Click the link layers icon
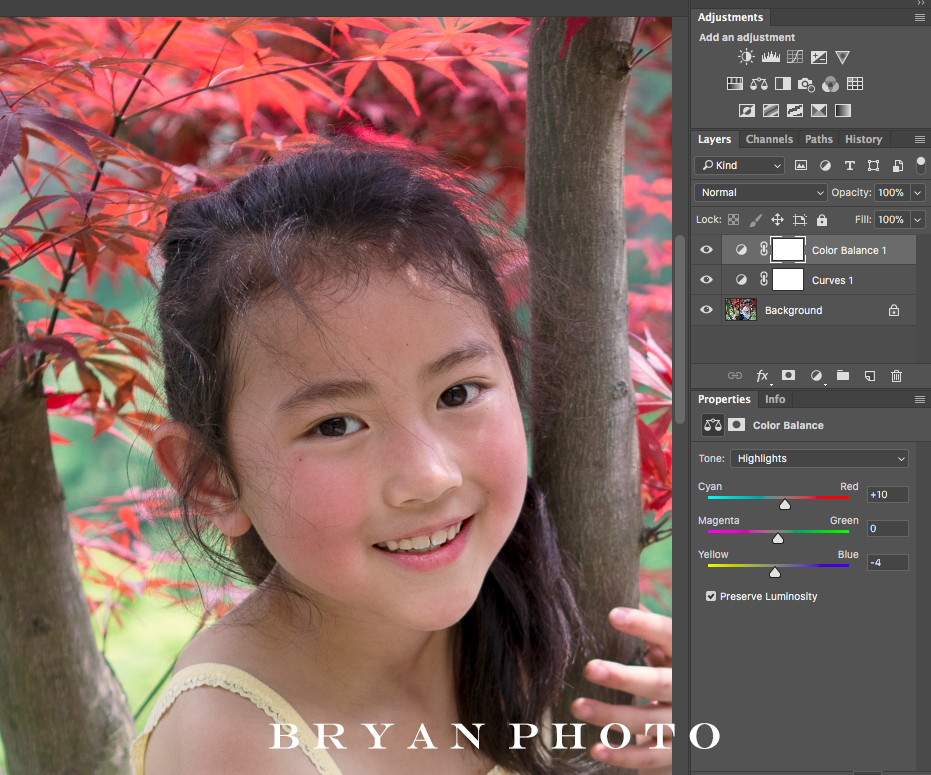Screen dimensions: 931x775 coord(734,375)
